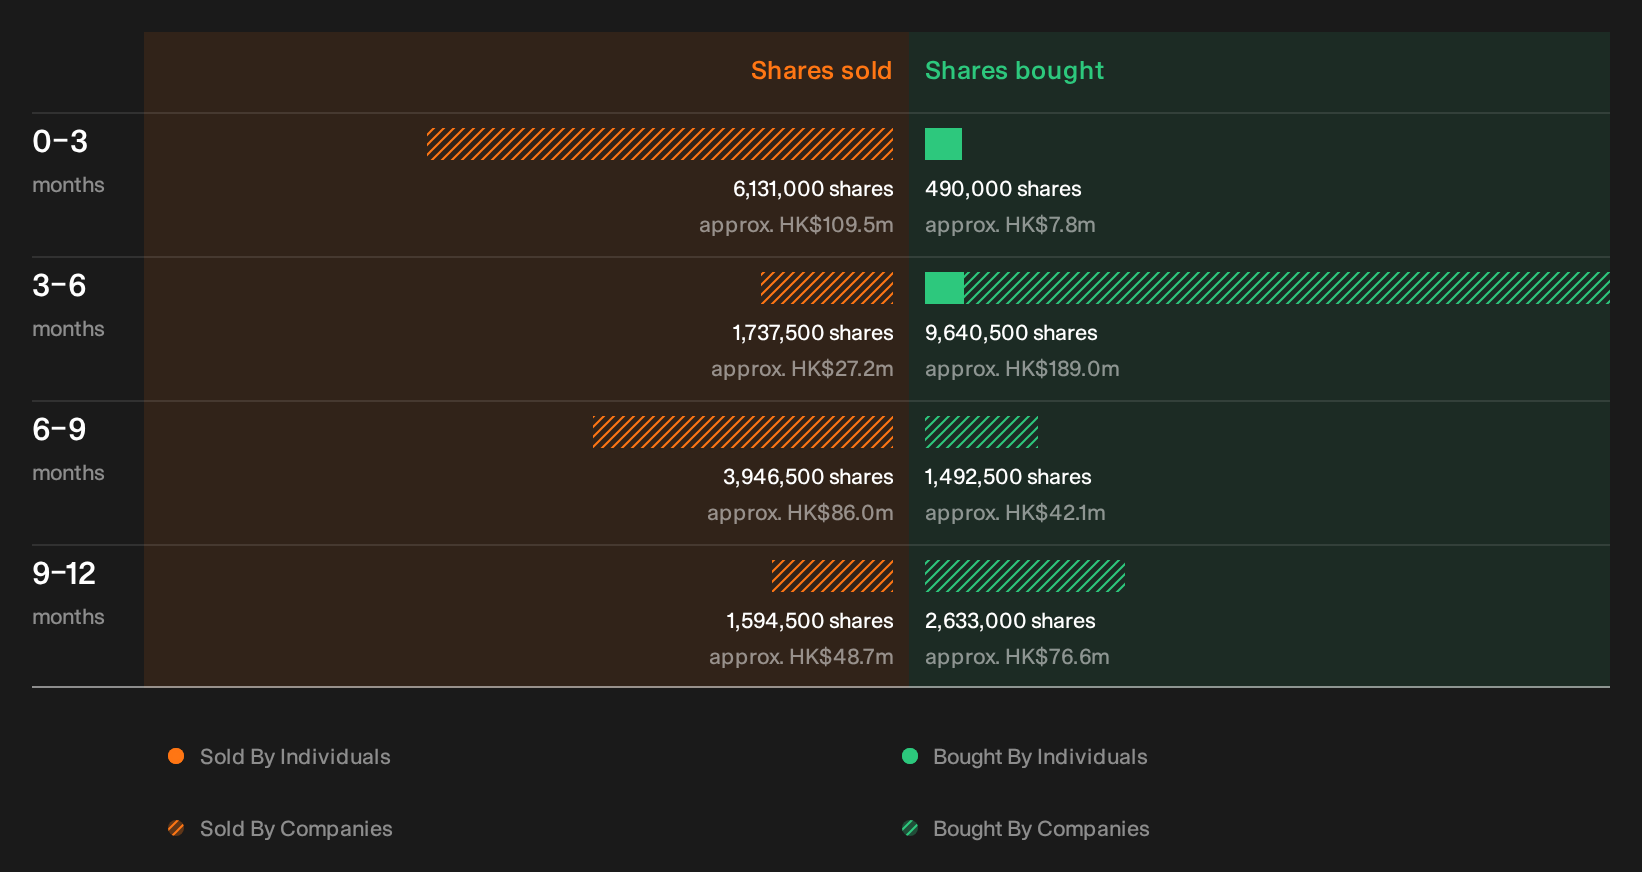Click the 9-12 row label
The image size is (1642, 872).
pyautogui.click(x=64, y=574)
